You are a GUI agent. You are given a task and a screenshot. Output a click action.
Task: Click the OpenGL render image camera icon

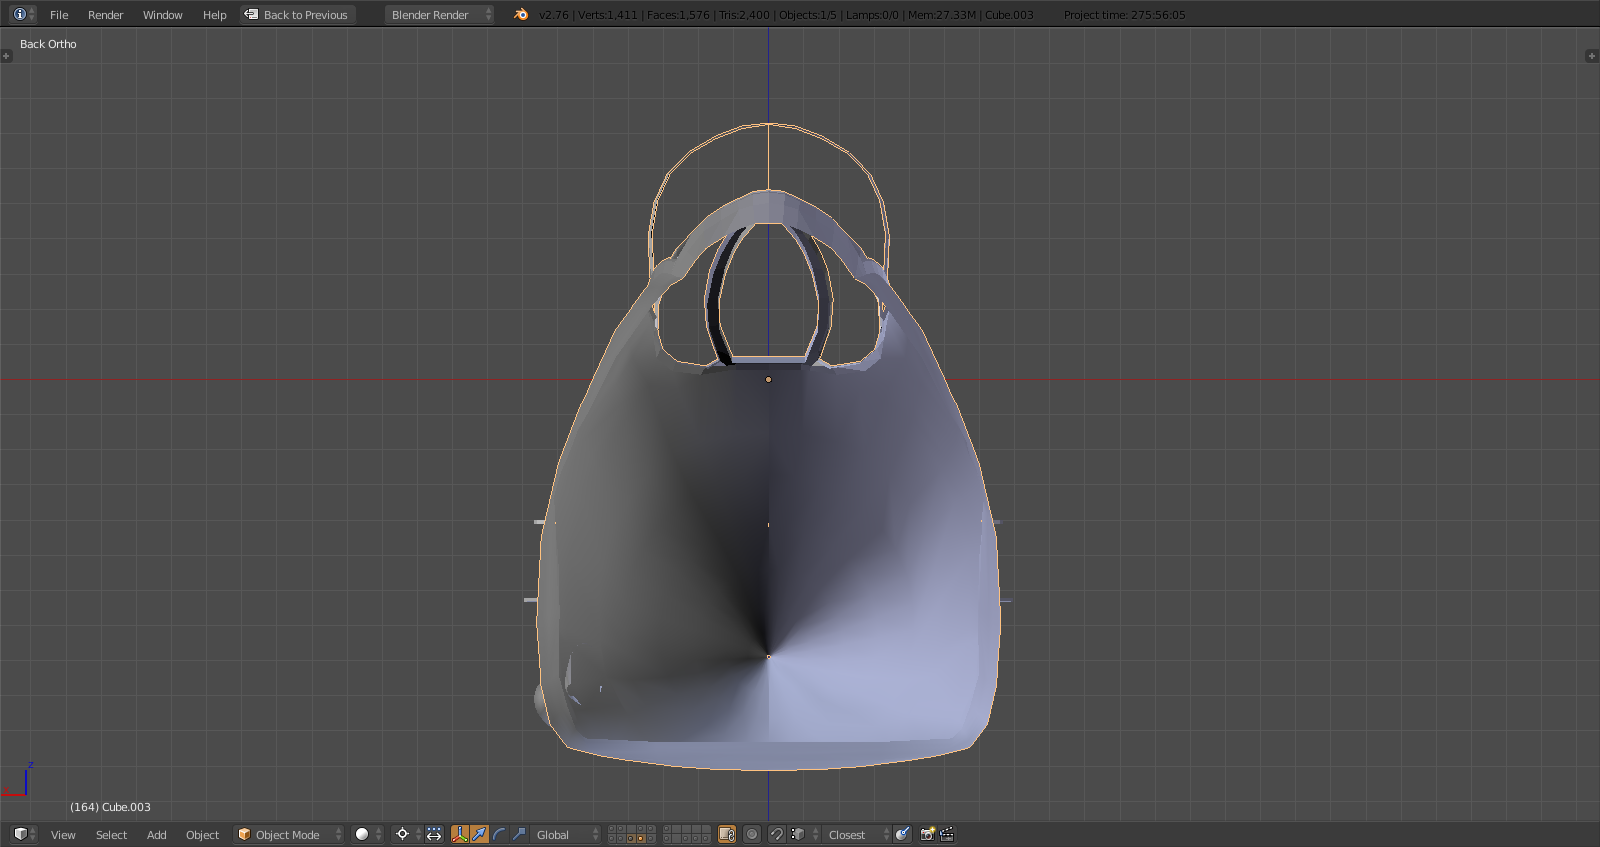pyautogui.click(x=927, y=835)
